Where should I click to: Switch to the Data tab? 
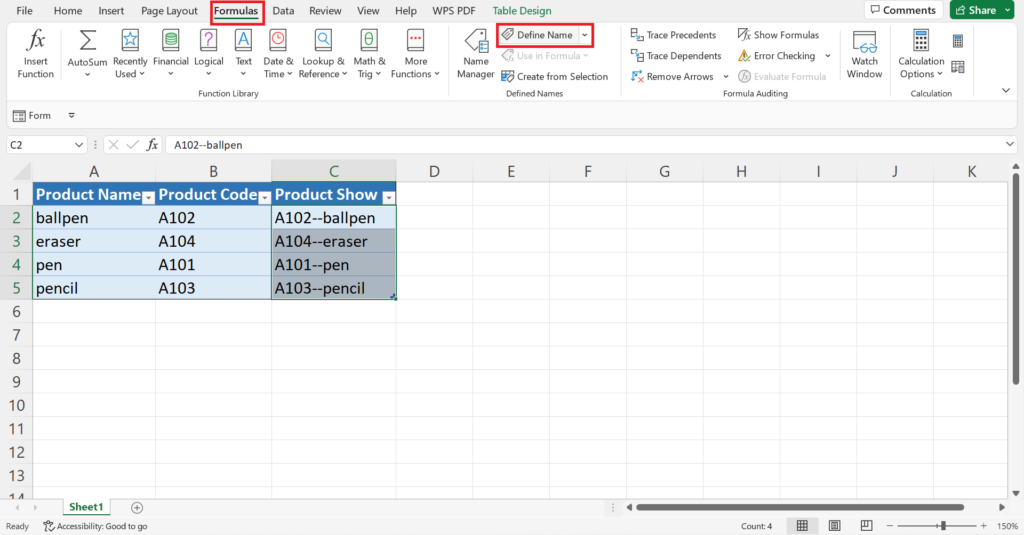[x=283, y=10]
